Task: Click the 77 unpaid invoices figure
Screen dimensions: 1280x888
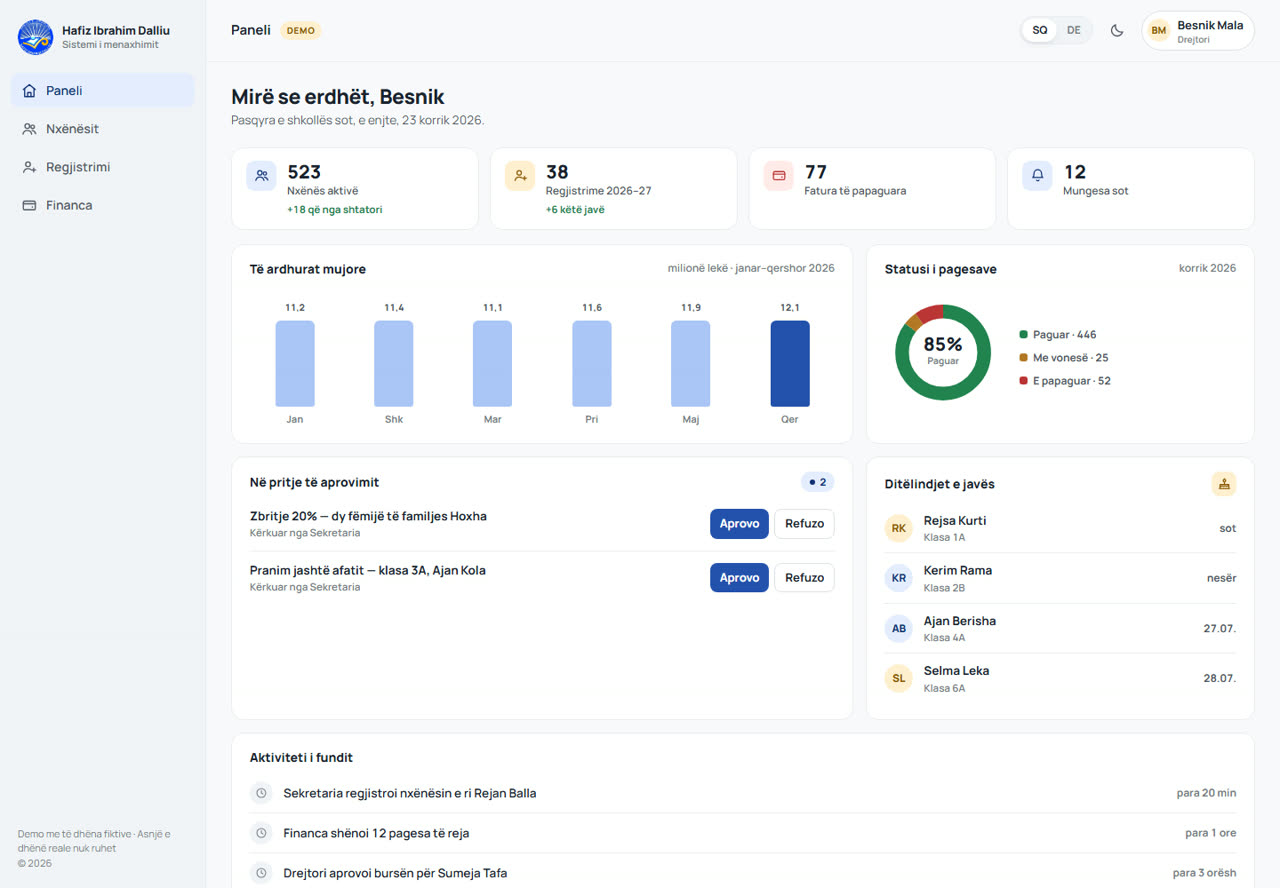Action: [x=816, y=172]
